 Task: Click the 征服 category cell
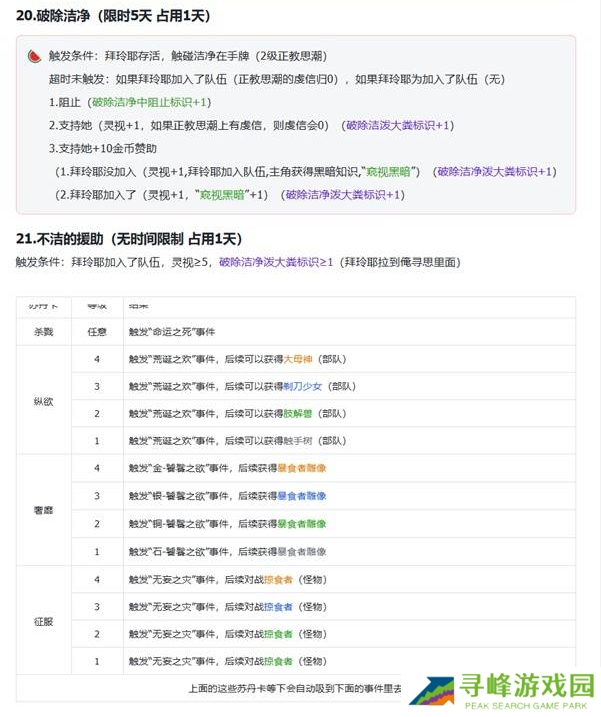point(43,621)
